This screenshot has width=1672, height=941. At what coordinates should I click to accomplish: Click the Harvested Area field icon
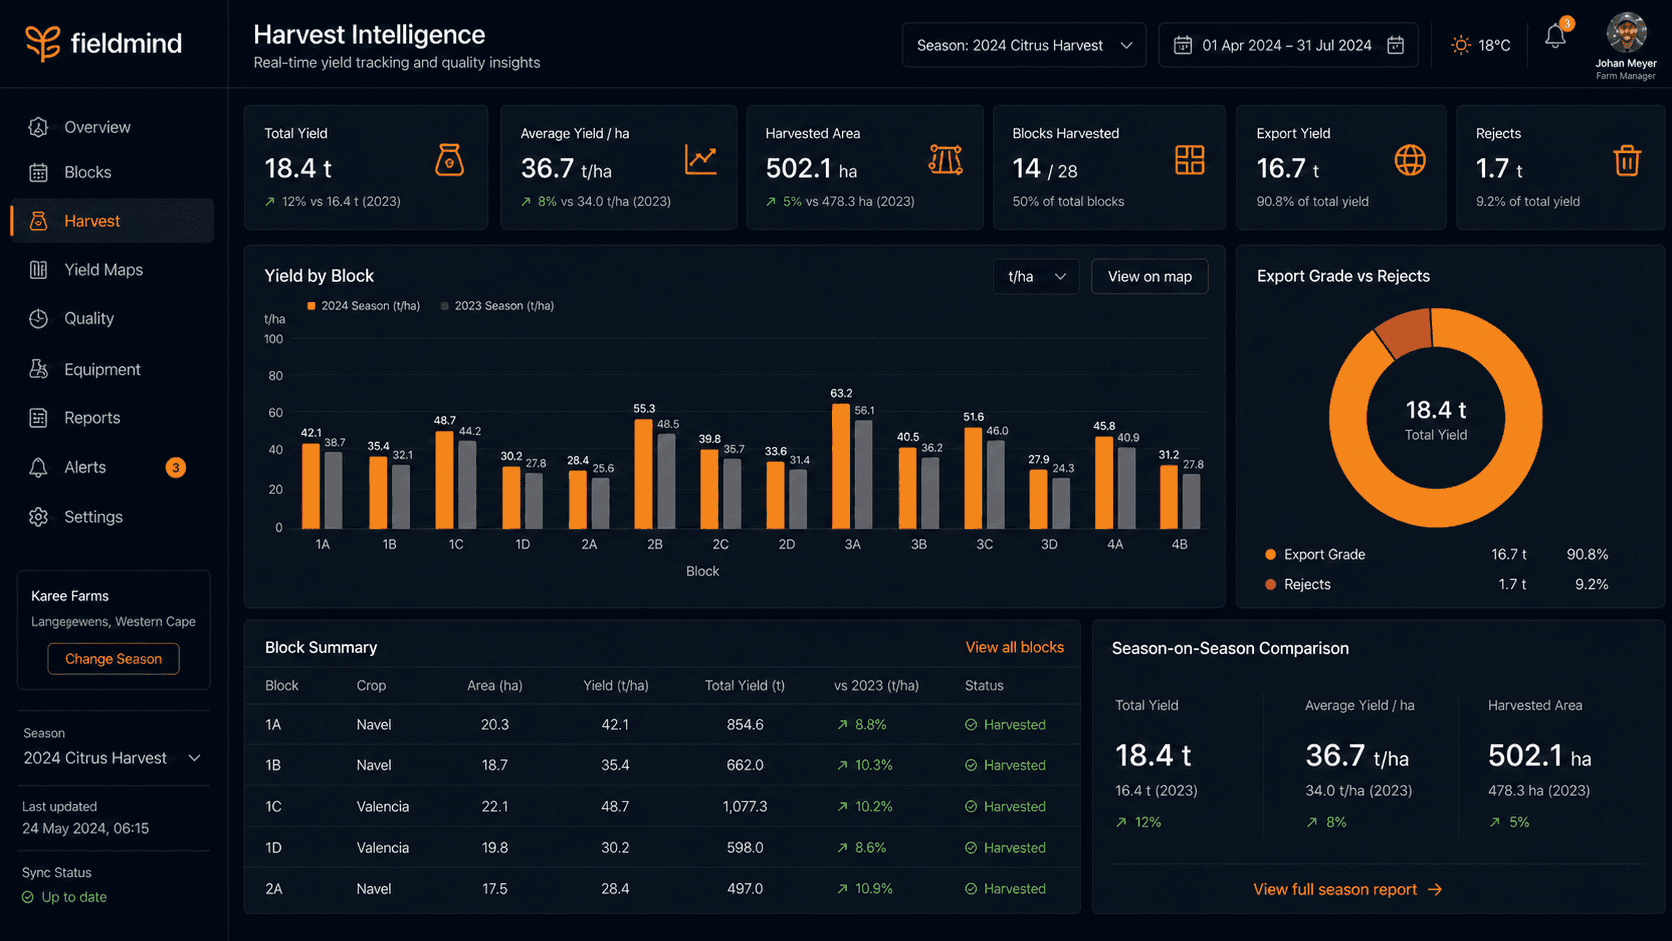(945, 160)
